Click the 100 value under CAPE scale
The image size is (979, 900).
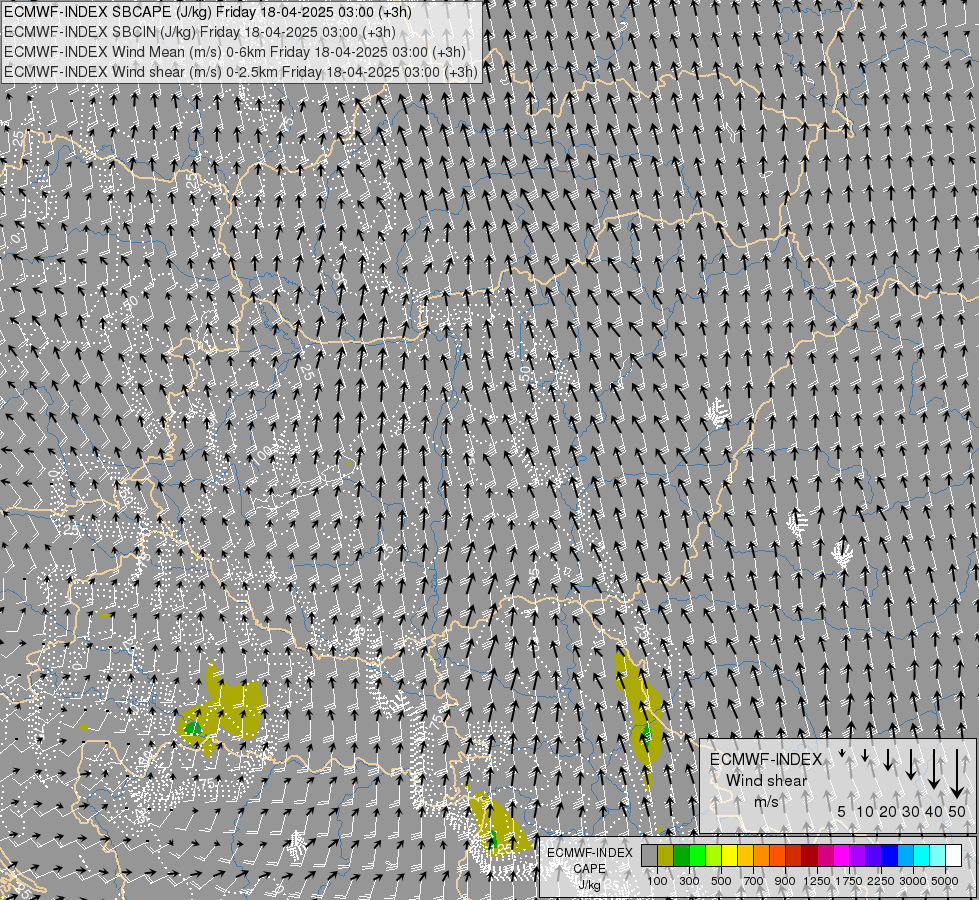pyautogui.click(x=657, y=881)
